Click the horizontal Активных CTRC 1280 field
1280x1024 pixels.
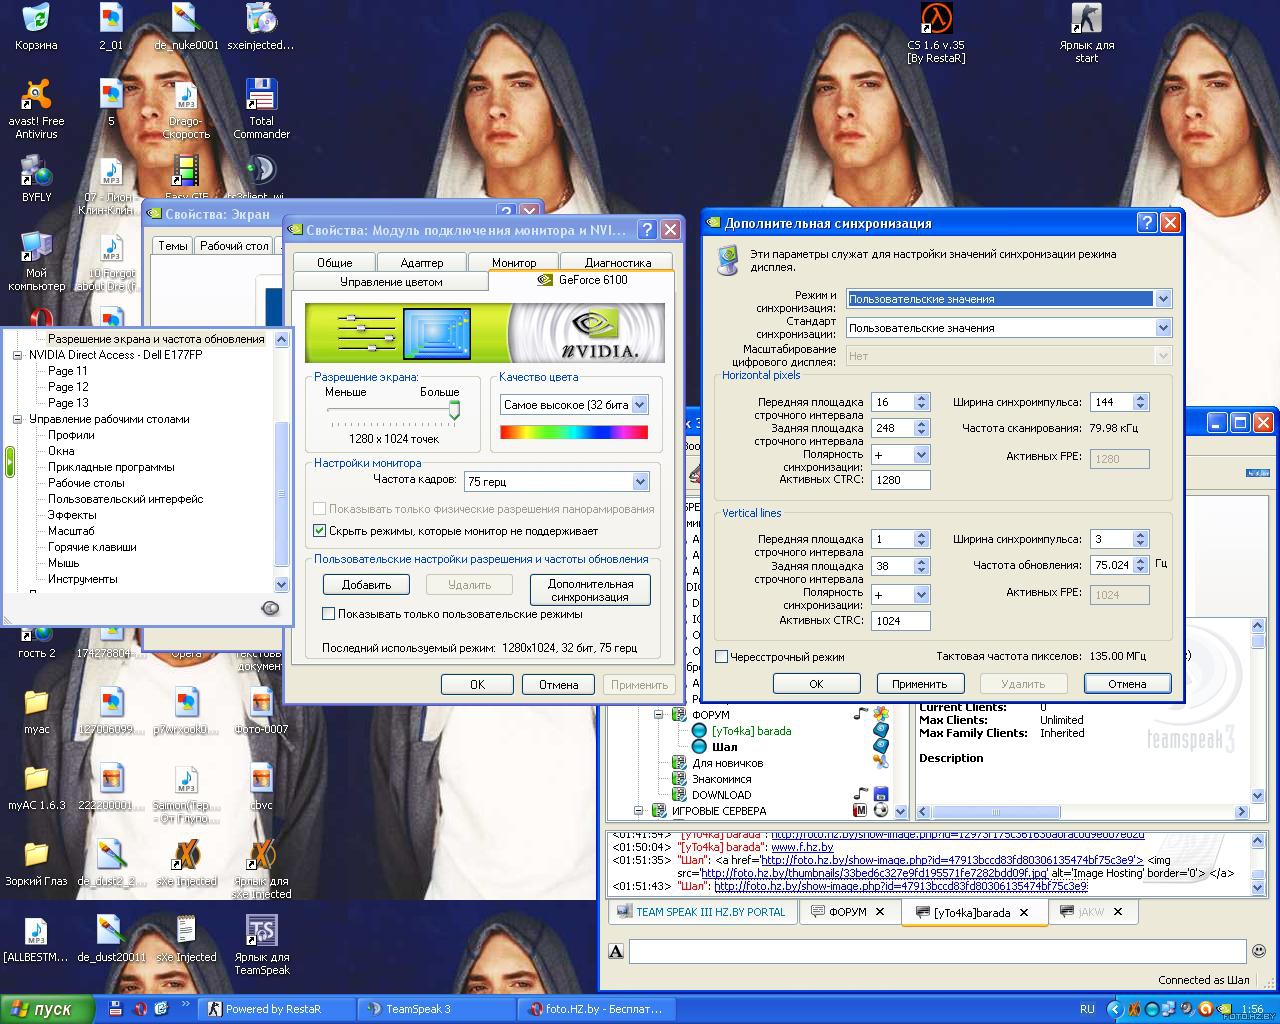[900, 480]
